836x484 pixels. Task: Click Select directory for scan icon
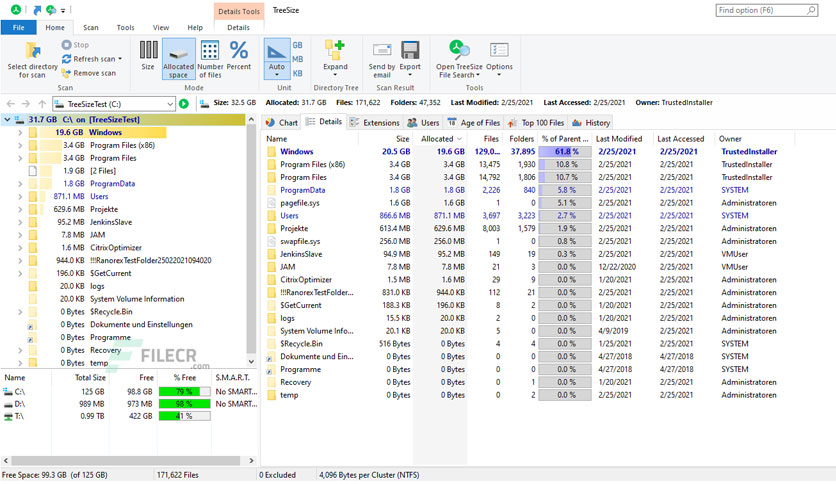[33, 51]
